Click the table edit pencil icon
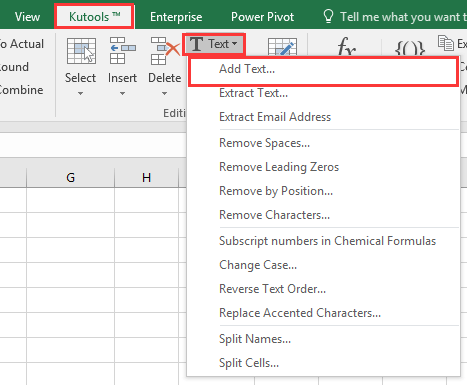Viewport: 467px width, 385px height. (x=282, y=47)
